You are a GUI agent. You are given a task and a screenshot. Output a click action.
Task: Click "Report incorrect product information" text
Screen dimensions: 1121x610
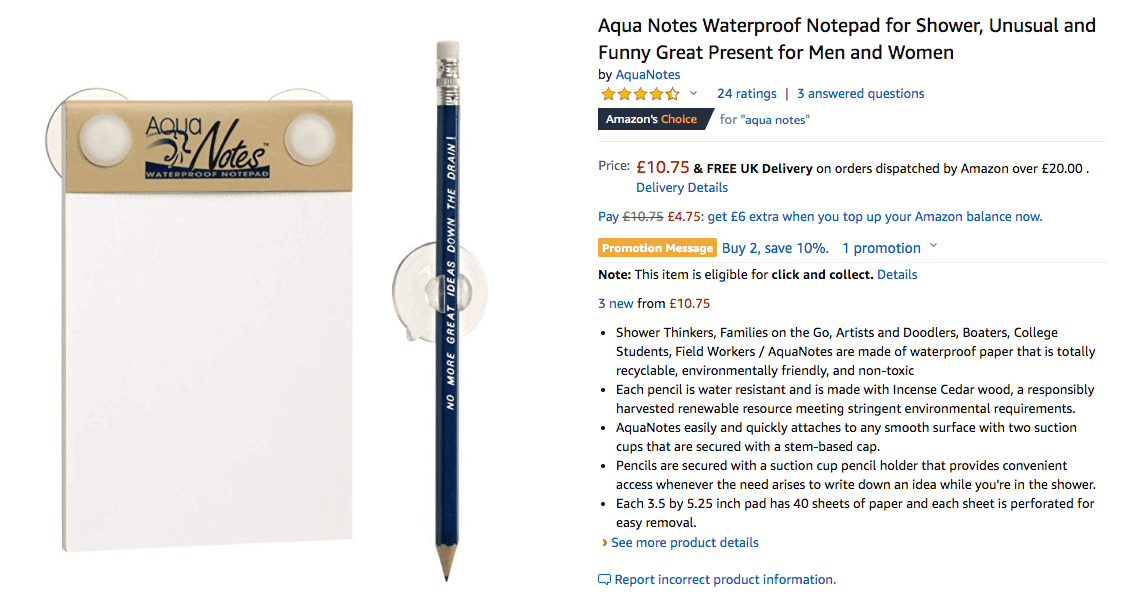click(x=724, y=580)
